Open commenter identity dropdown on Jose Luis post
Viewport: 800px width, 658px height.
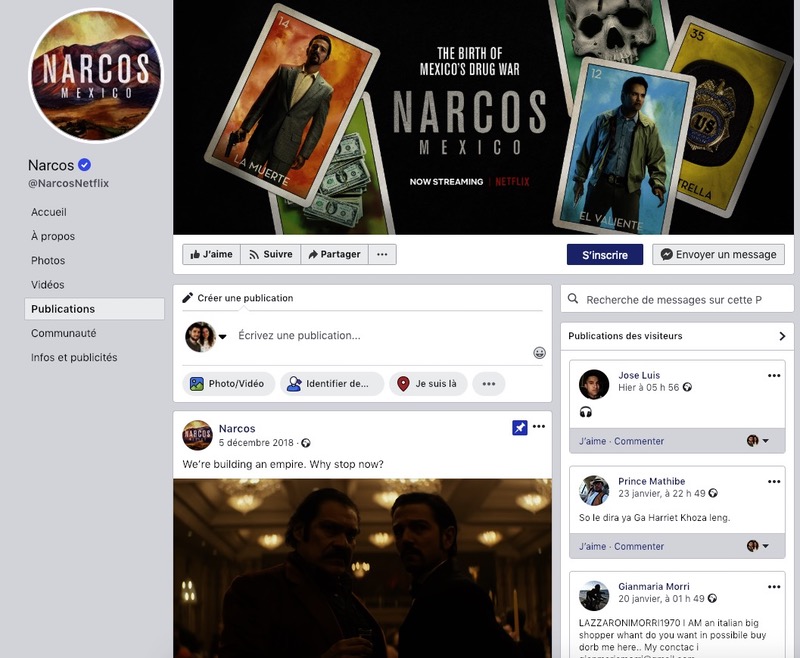(x=759, y=441)
